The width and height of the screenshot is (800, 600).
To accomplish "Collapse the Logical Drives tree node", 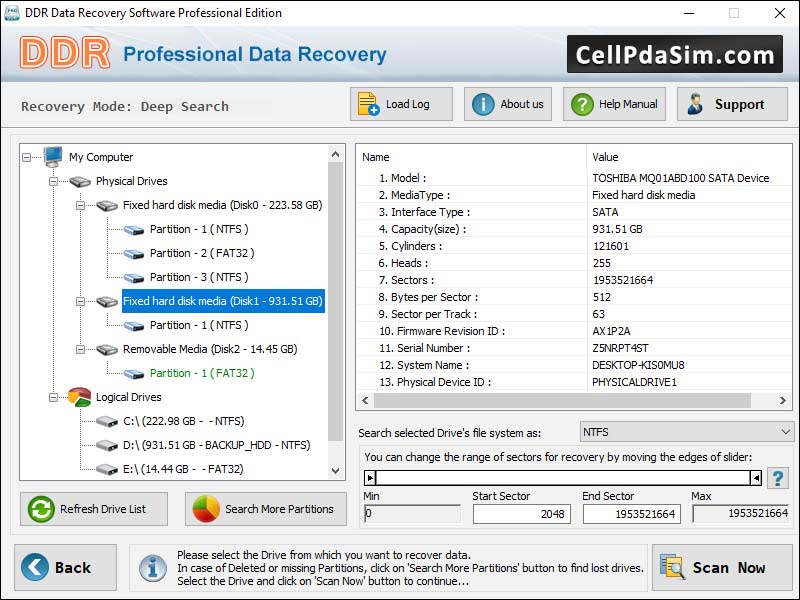I will point(53,397).
